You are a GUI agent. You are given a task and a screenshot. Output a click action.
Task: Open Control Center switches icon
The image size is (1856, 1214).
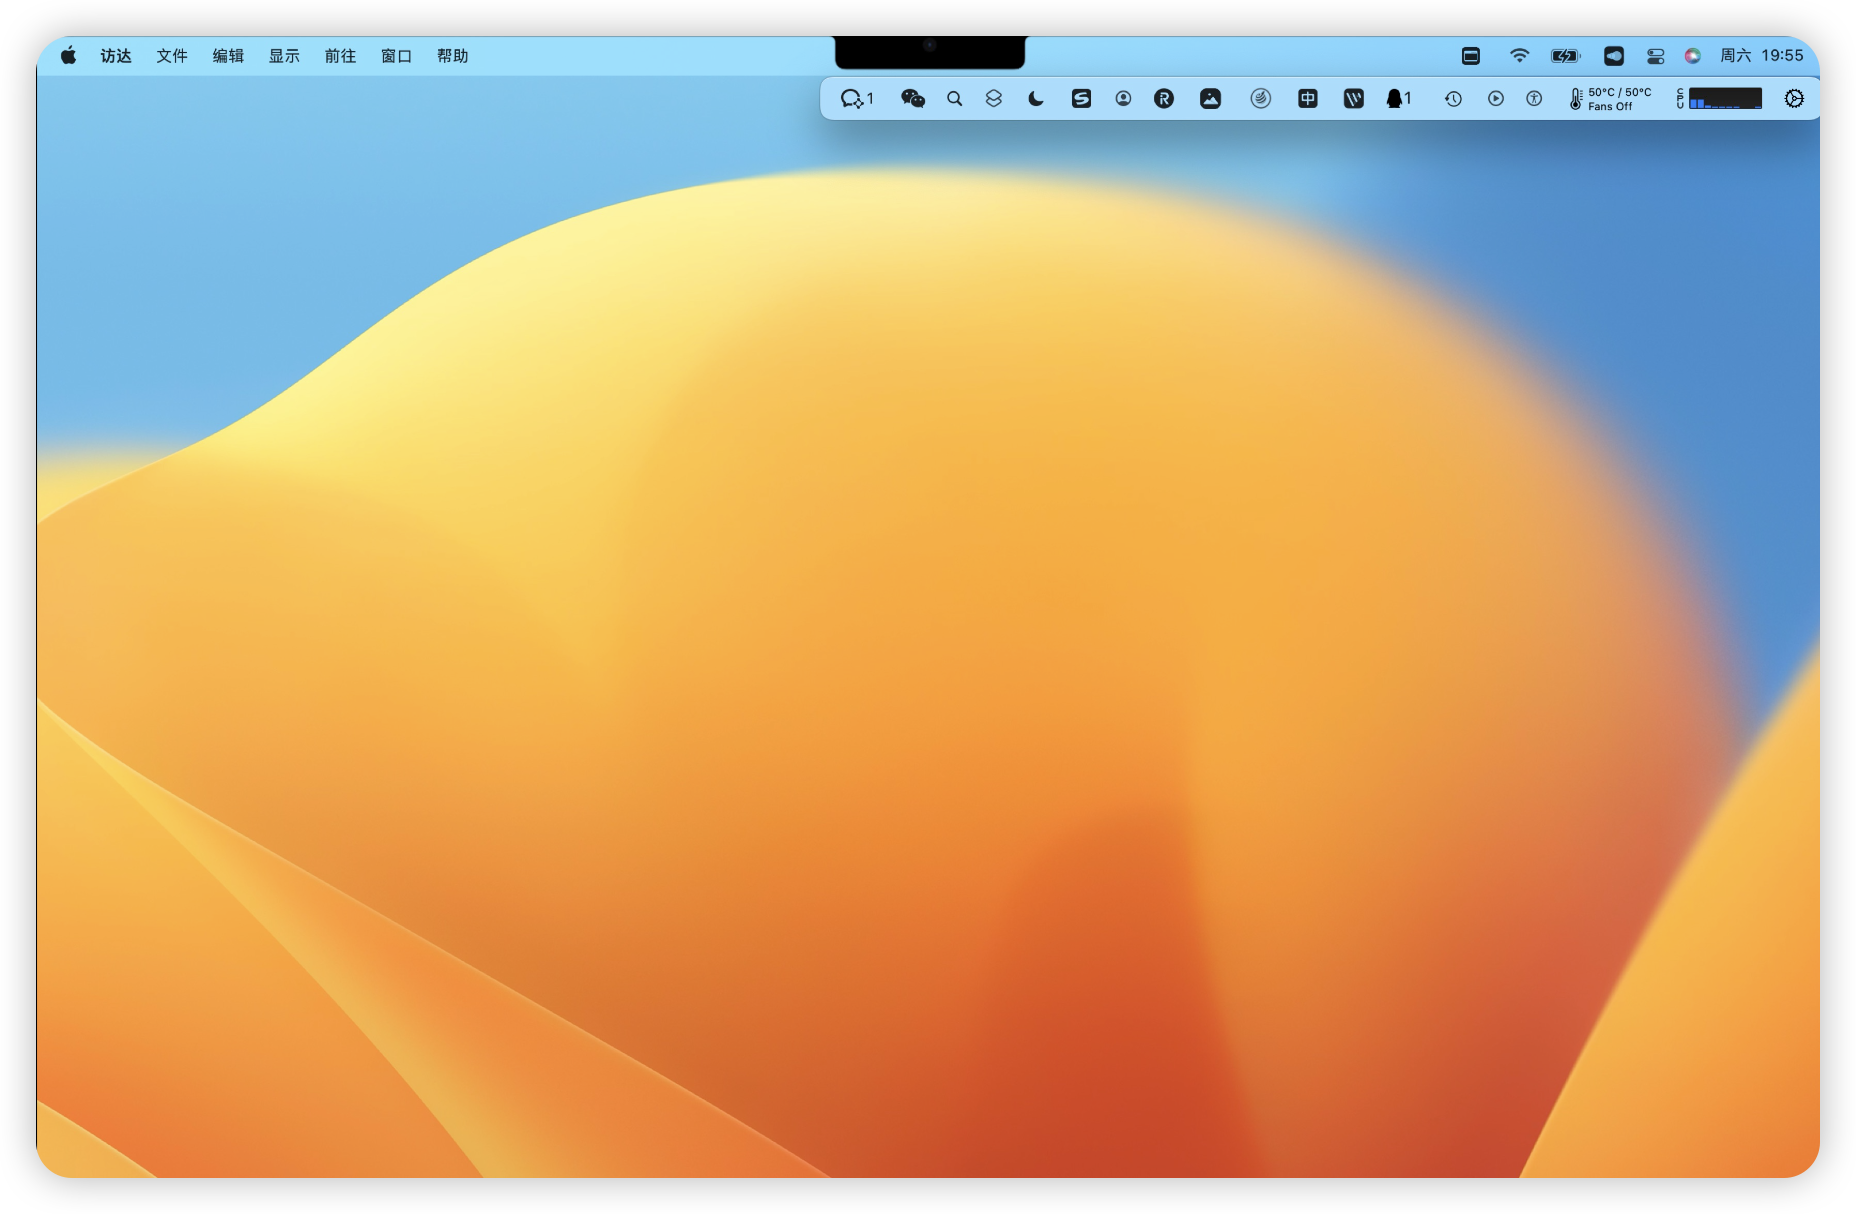[x=1656, y=56]
